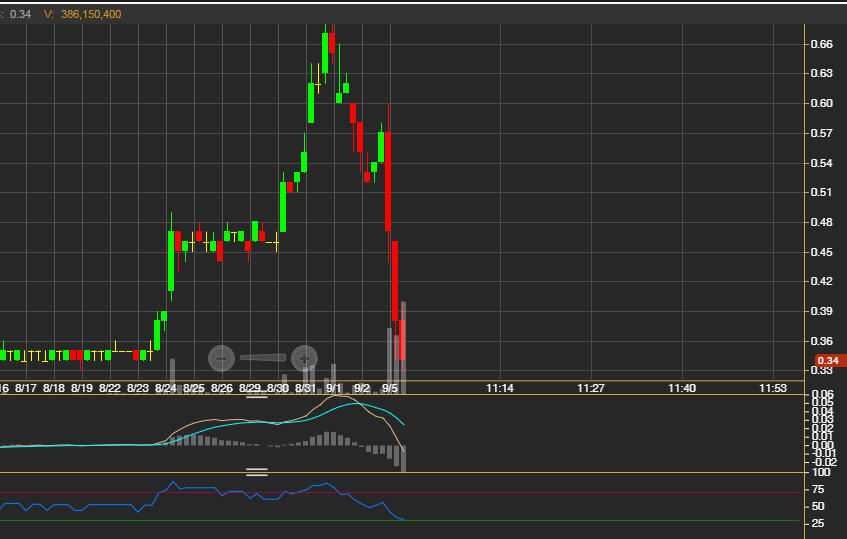The height and width of the screenshot is (539, 847).
Task: Click the 0.54 price axis label
Action: [x=822, y=163]
